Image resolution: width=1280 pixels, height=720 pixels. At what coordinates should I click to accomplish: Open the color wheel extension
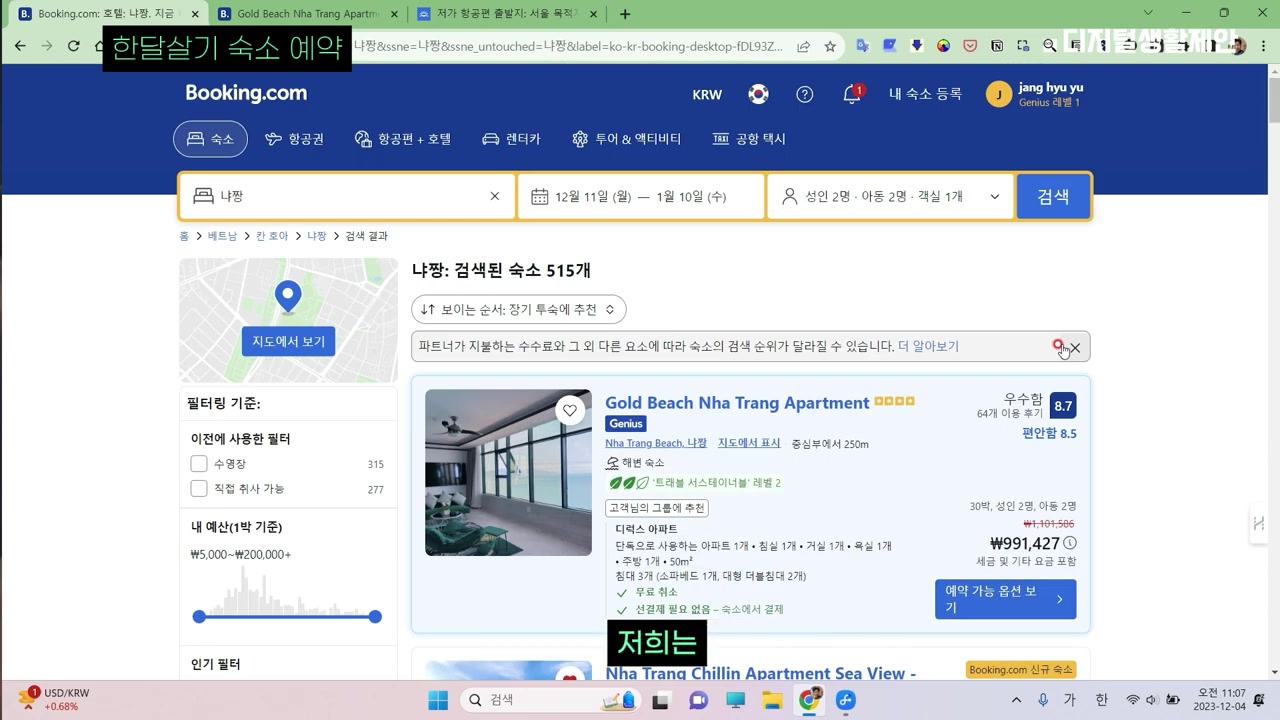pos(943,46)
